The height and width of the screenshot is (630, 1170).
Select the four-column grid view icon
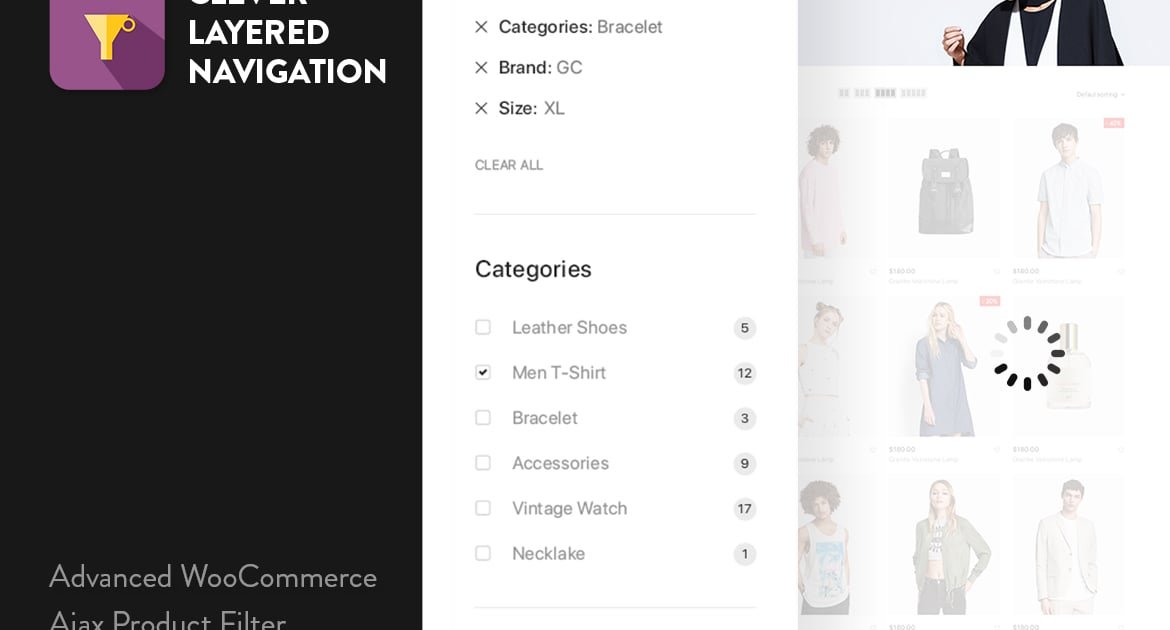tap(885, 93)
